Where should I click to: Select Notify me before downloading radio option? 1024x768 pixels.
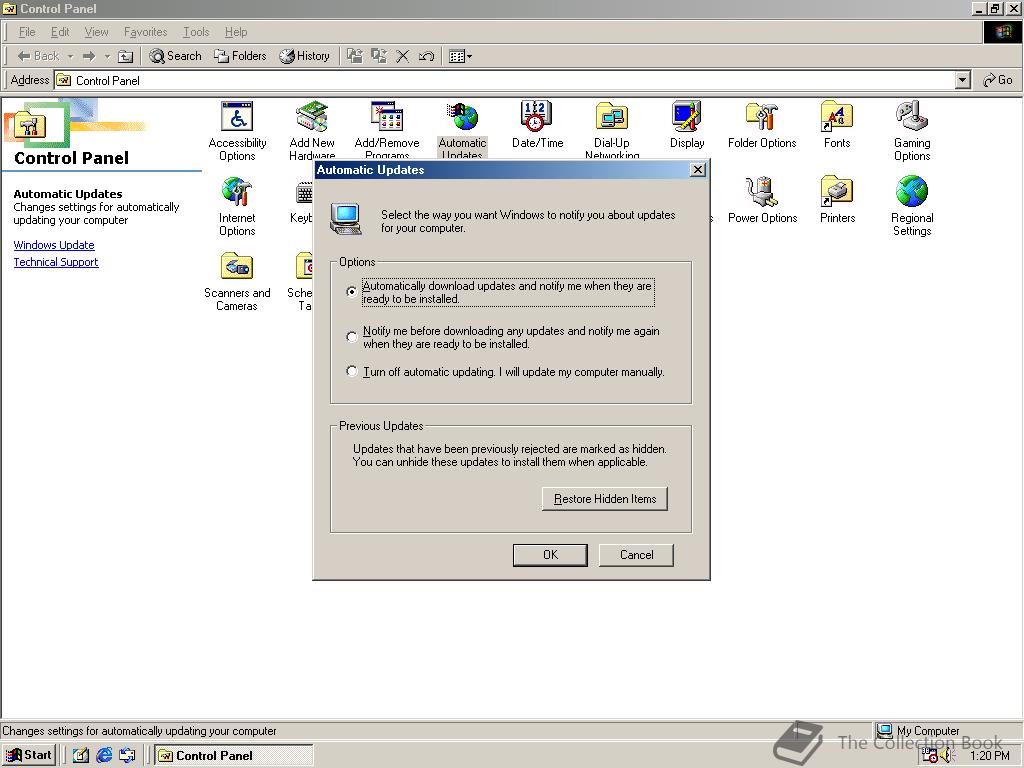[x=351, y=337]
